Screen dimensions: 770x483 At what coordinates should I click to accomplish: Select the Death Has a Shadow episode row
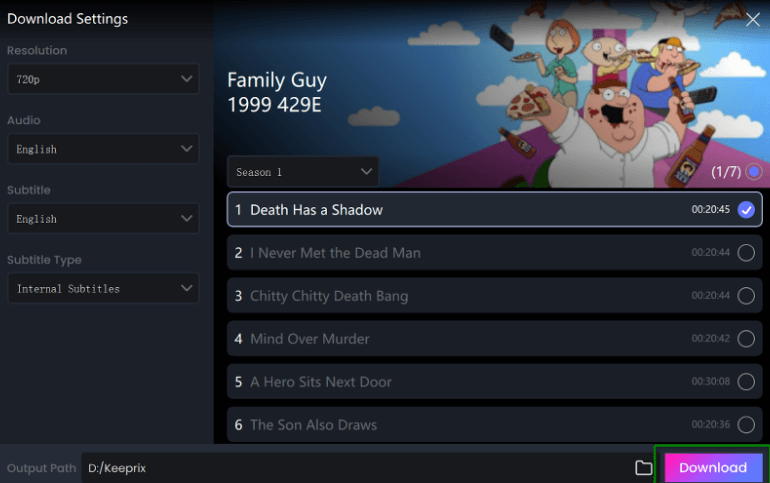tap(495, 210)
